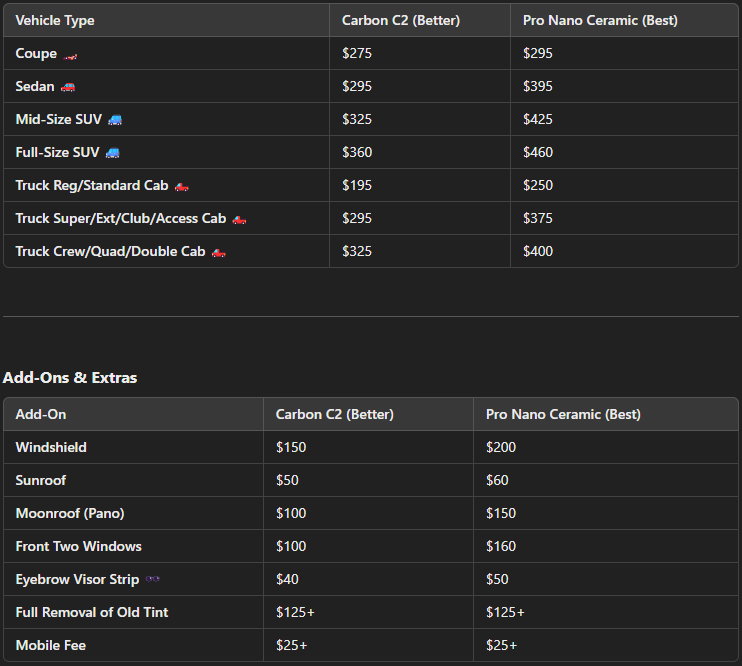This screenshot has width=742, height=666.
Task: Click the Mobile Fee row label
Action: click(x=51, y=645)
